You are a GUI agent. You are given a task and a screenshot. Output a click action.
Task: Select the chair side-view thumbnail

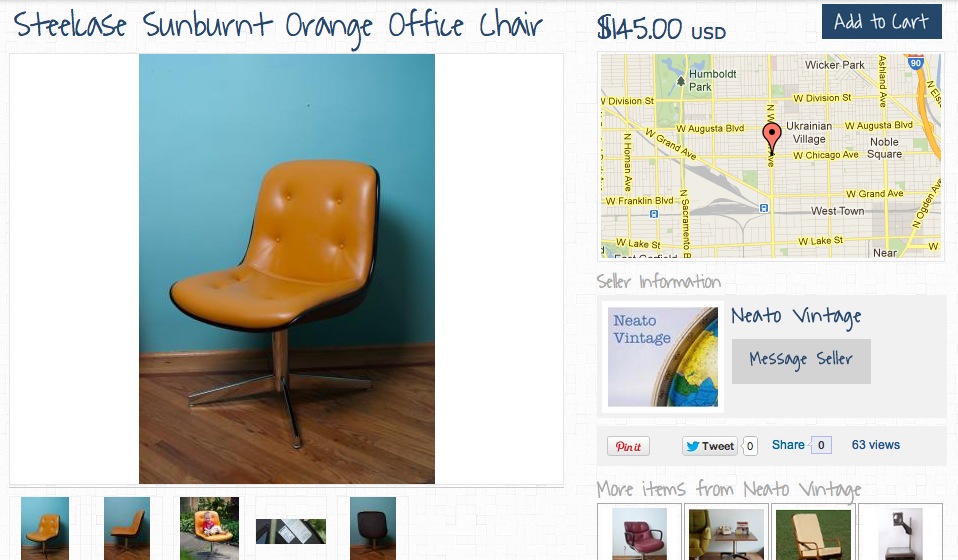[x=127, y=528]
